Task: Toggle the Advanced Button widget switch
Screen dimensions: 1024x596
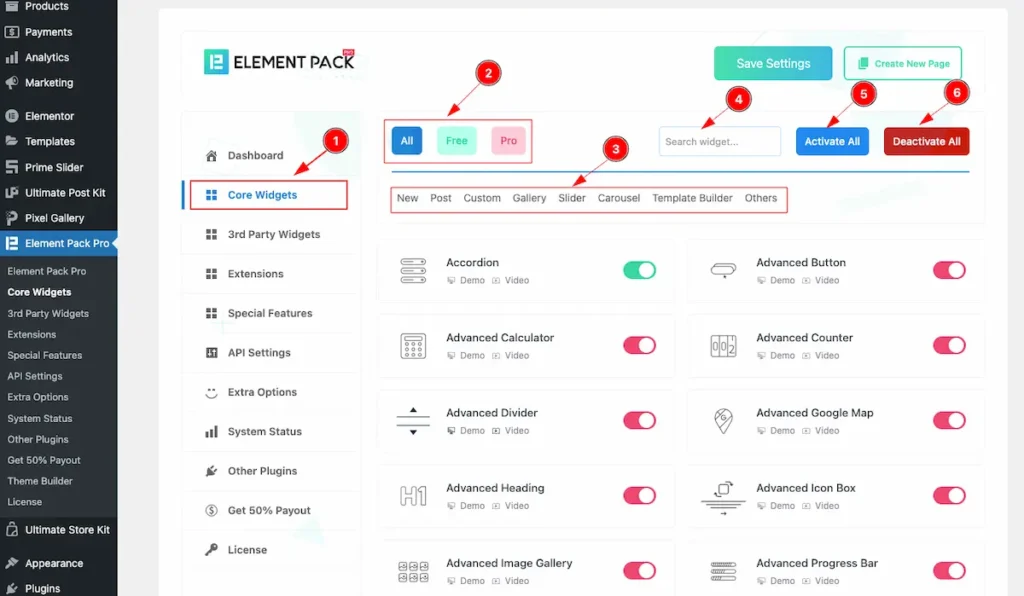Action: [x=949, y=270]
